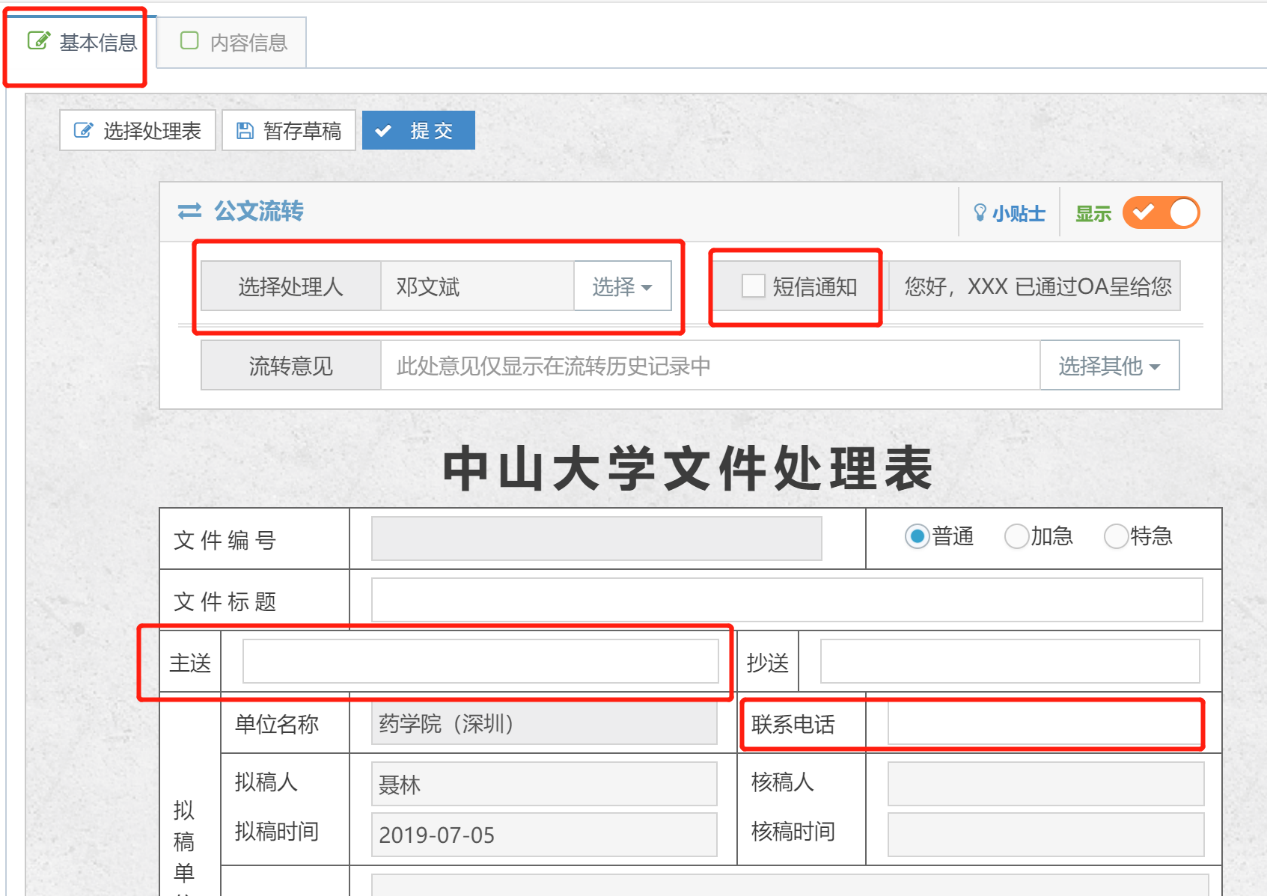
Task: Click the 公文流转 transfer arrows icon
Action: point(189,212)
